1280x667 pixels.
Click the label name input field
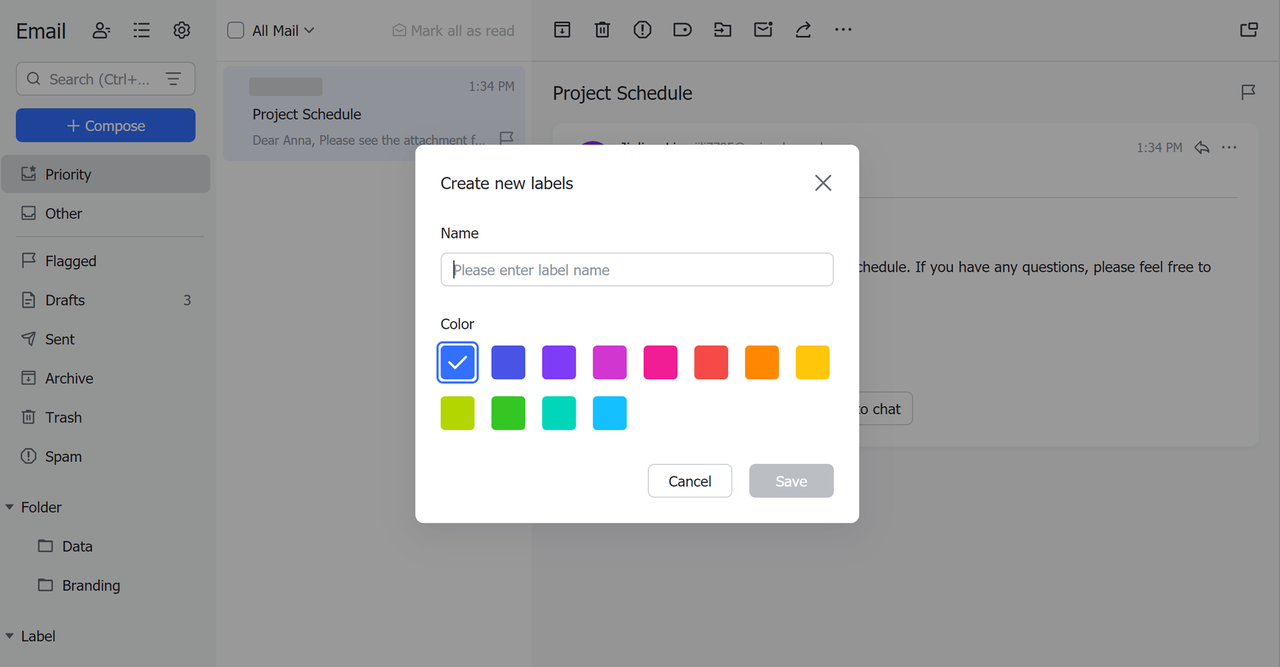[637, 270]
